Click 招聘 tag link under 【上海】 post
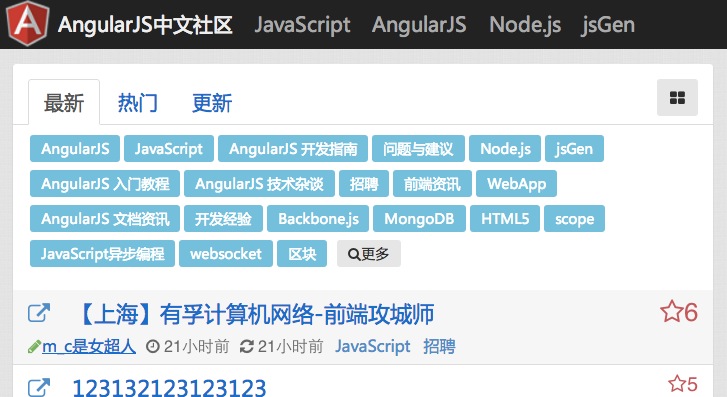 (439, 346)
